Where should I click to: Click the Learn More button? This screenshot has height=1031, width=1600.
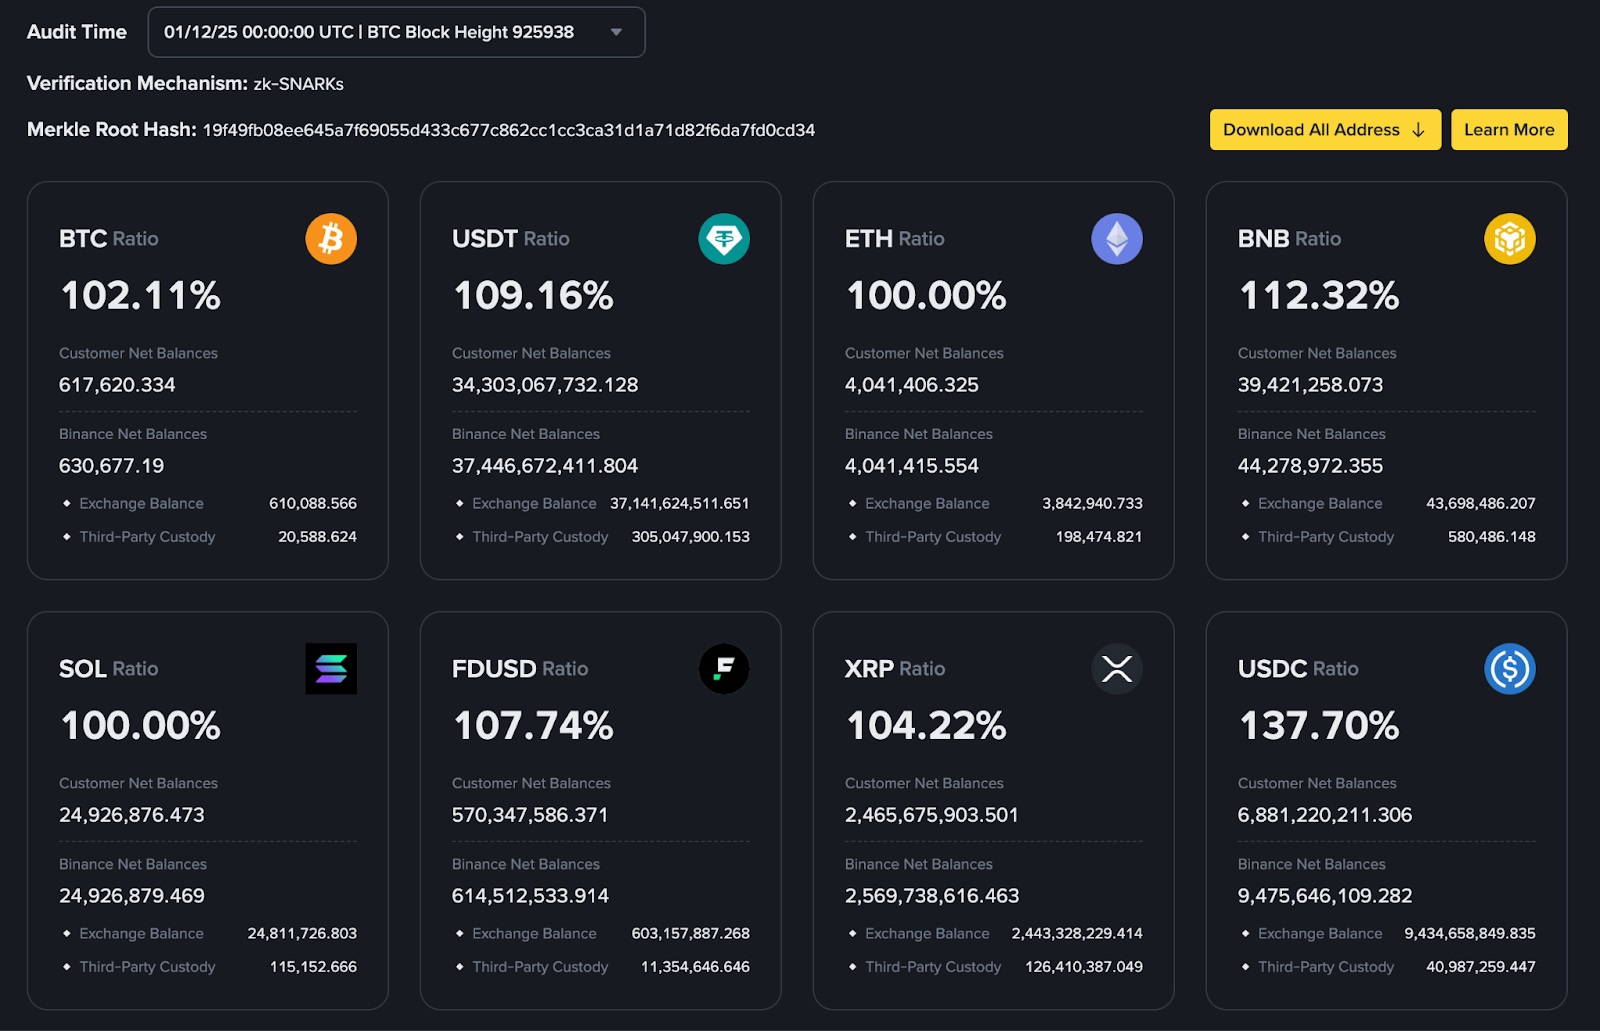[x=1509, y=129]
